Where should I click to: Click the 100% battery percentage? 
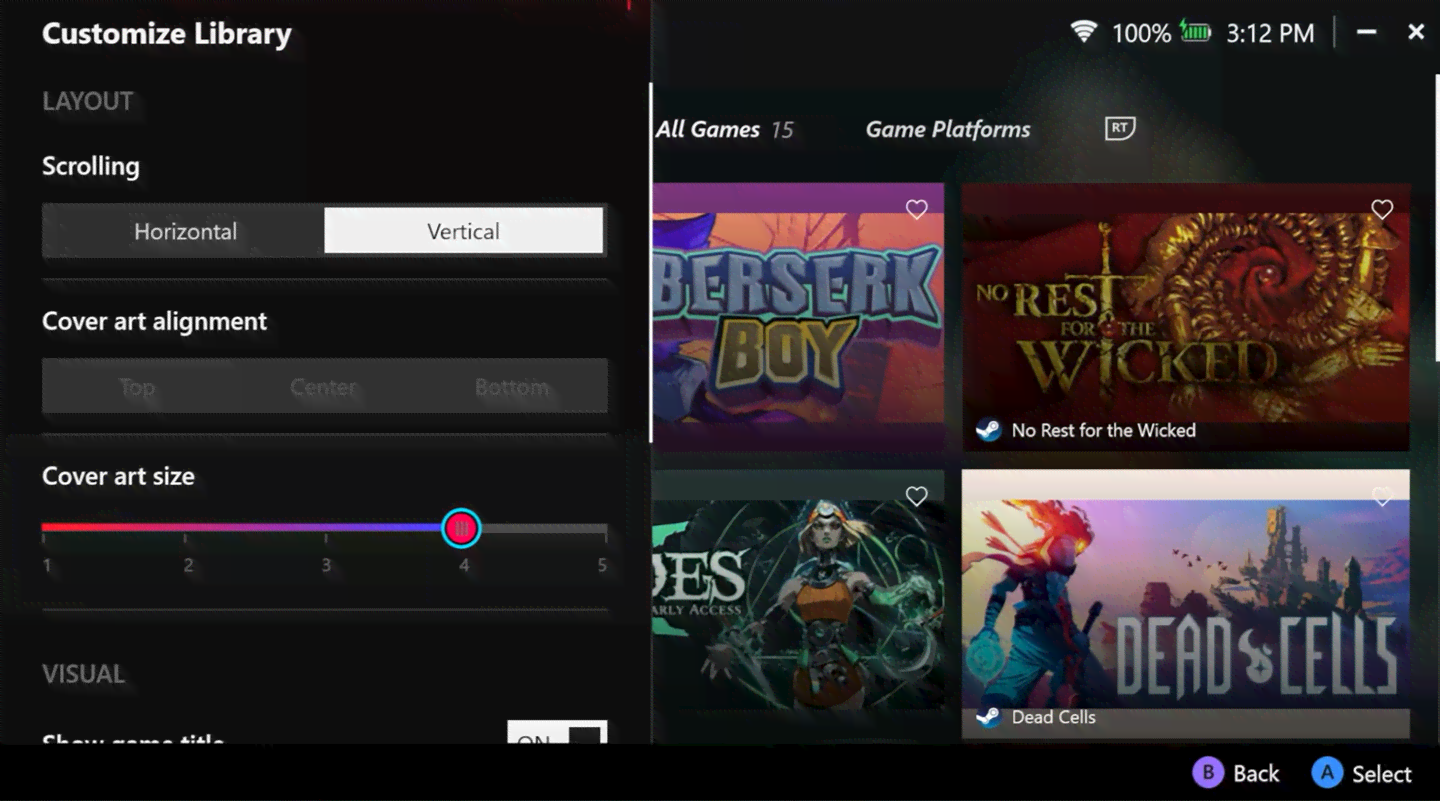[1141, 33]
